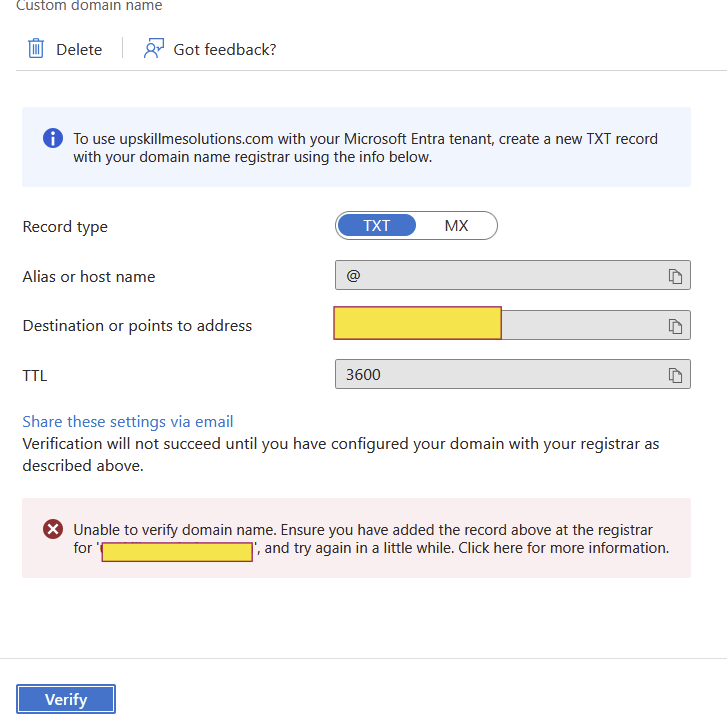Switch record type to MX
This screenshot has width=727, height=728.
(456, 226)
